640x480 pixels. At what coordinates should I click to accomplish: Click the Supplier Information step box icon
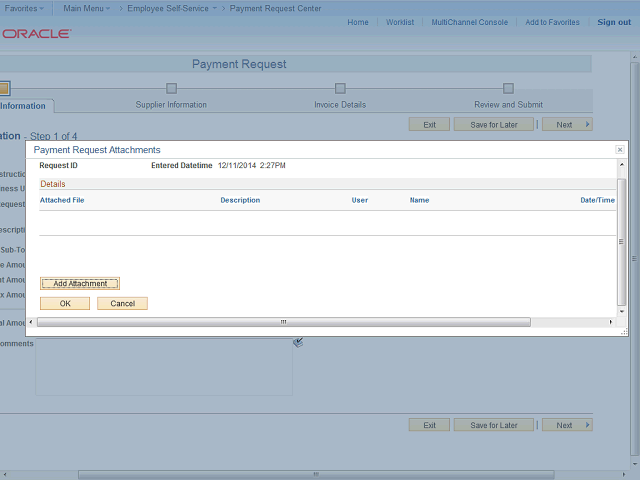pos(171,88)
